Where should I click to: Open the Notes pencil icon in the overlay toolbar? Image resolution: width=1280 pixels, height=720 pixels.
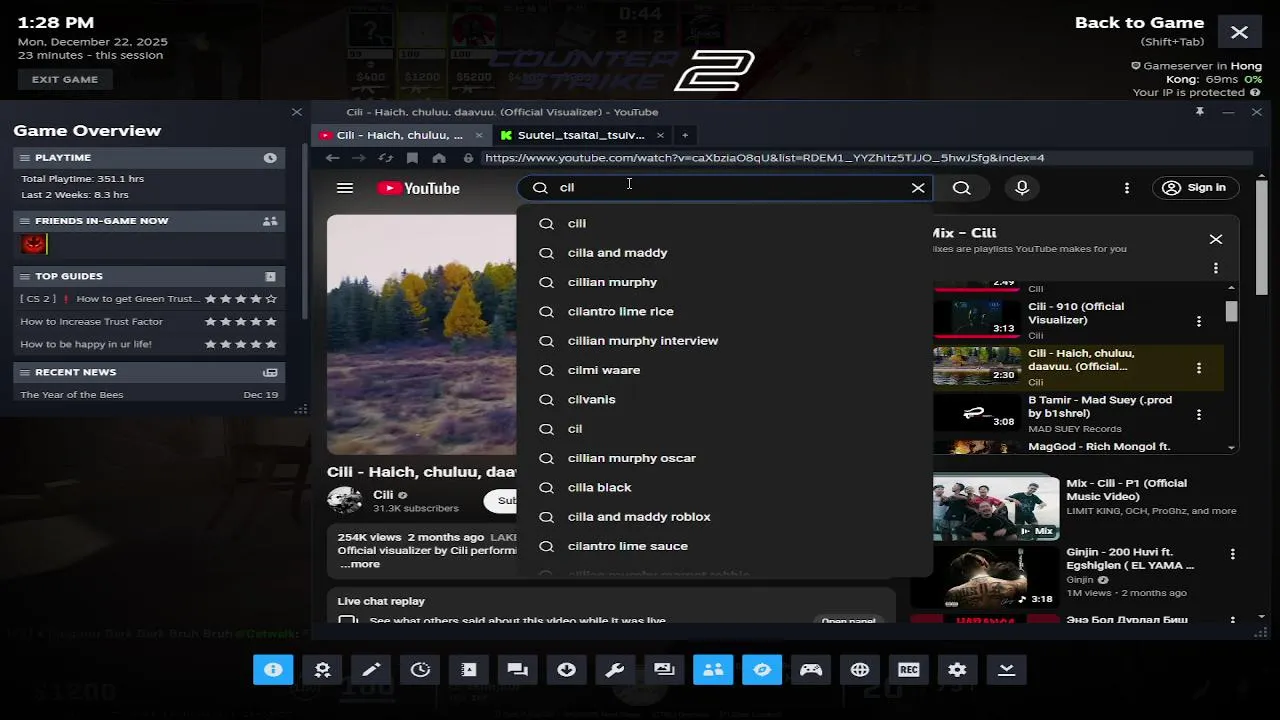pyautogui.click(x=371, y=670)
